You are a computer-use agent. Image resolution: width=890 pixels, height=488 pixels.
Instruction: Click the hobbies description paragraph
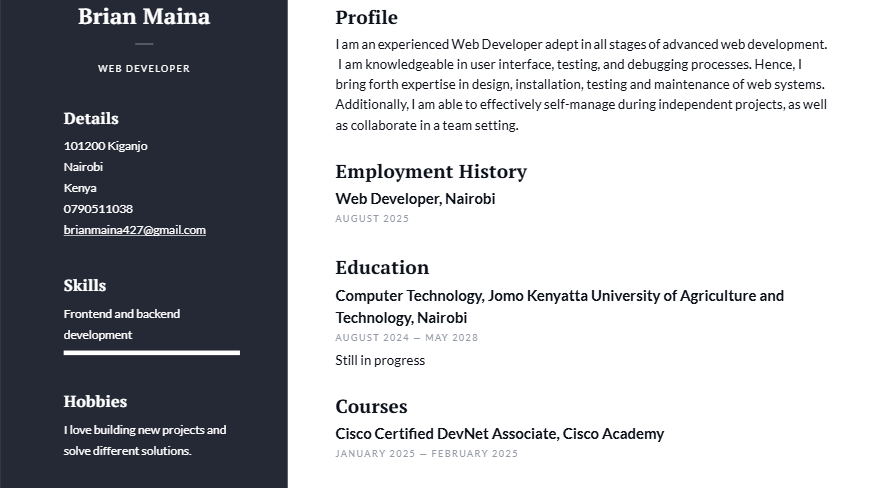[x=145, y=440]
